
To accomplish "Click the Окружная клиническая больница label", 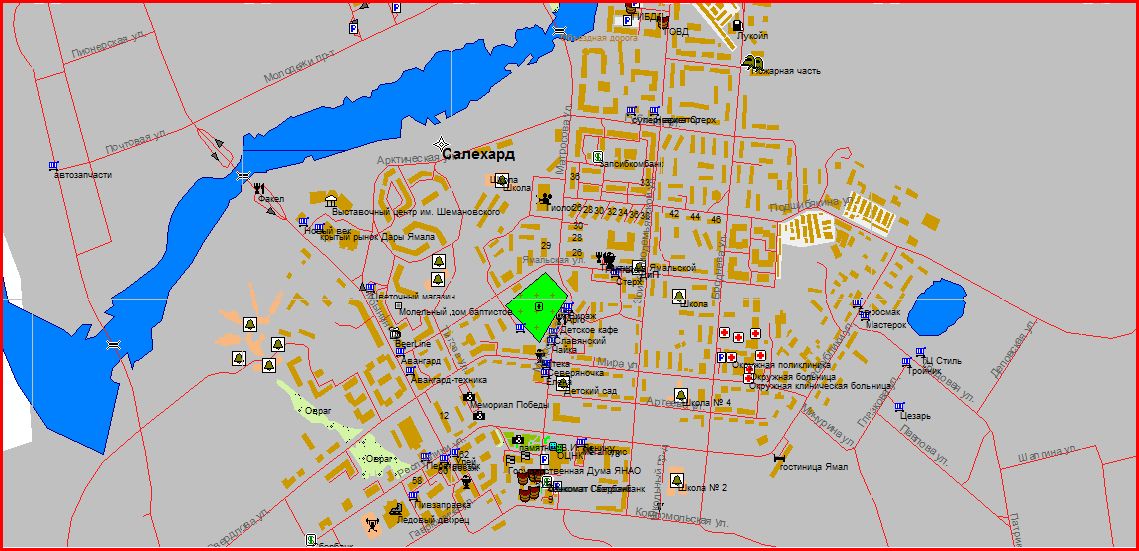I will coord(819,386).
